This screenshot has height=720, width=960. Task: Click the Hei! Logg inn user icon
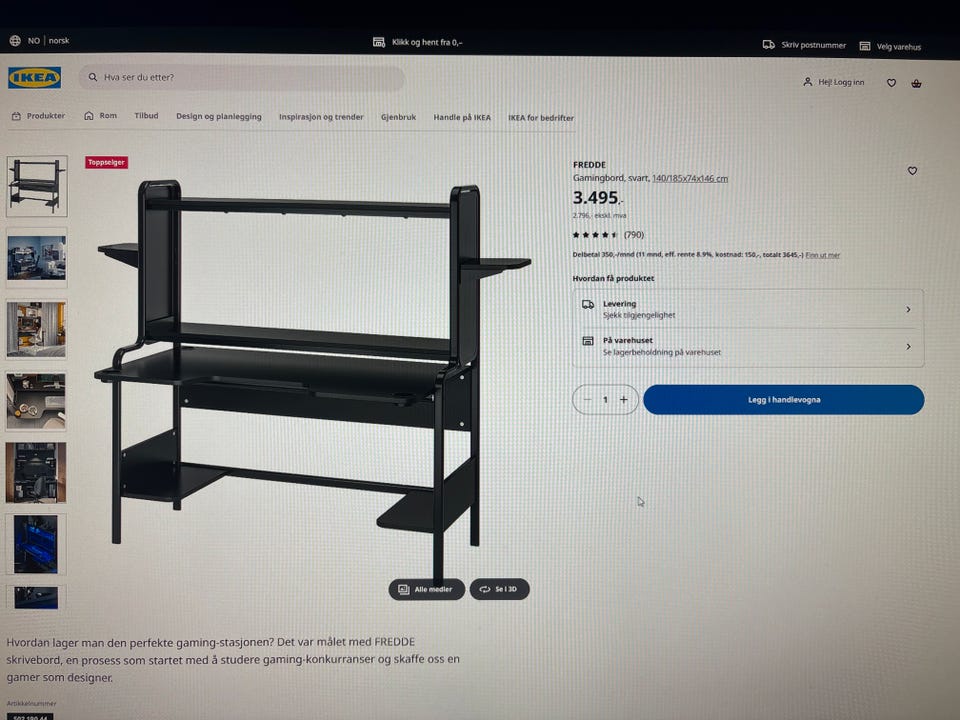(808, 81)
